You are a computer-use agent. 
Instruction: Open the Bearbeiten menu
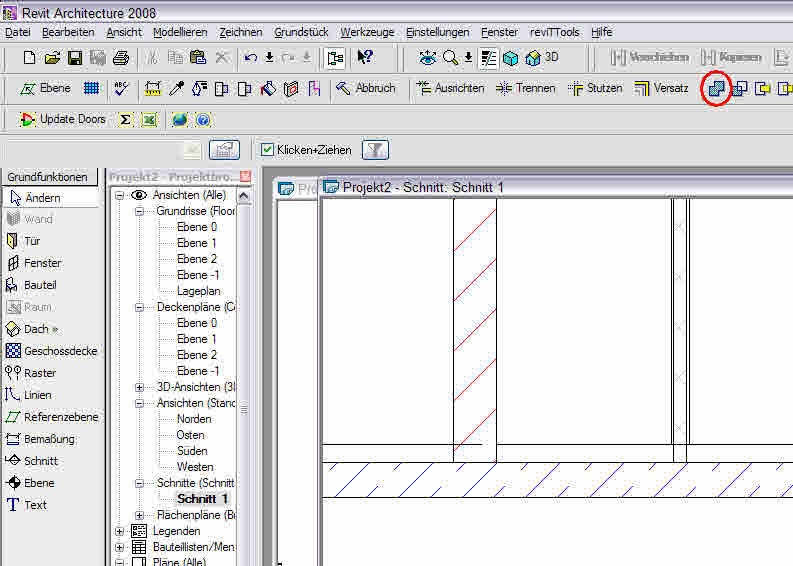68,32
